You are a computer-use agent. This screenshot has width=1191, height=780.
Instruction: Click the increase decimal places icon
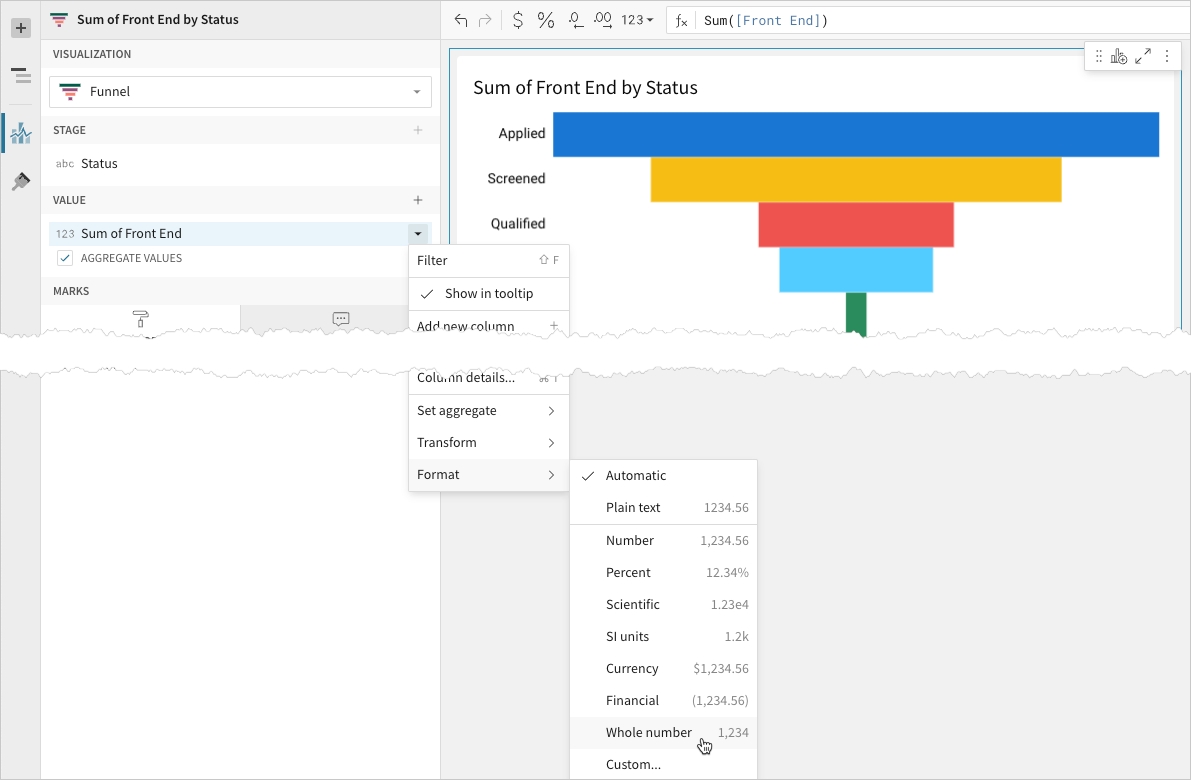coord(603,20)
